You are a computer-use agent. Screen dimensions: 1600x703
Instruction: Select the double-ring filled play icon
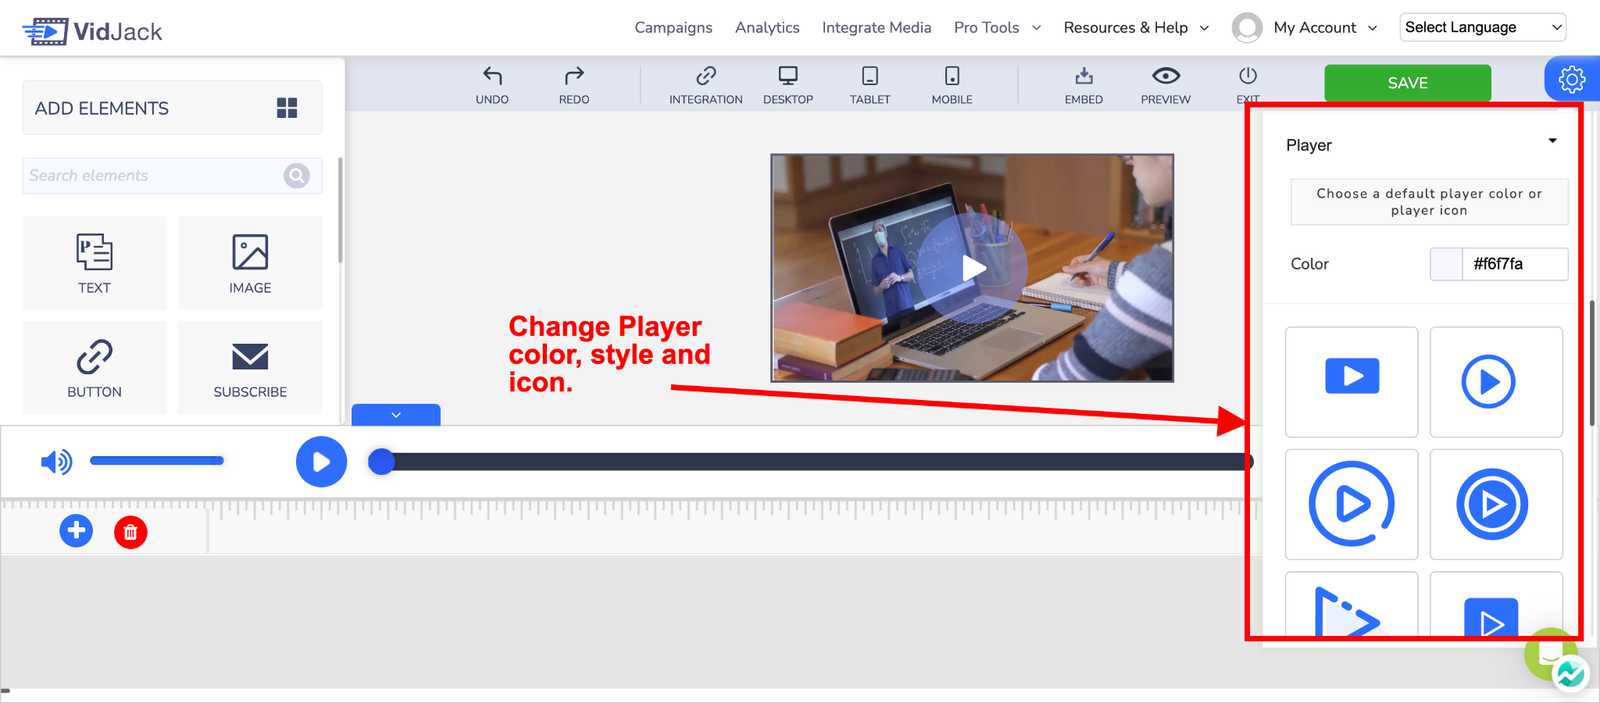pos(1496,504)
